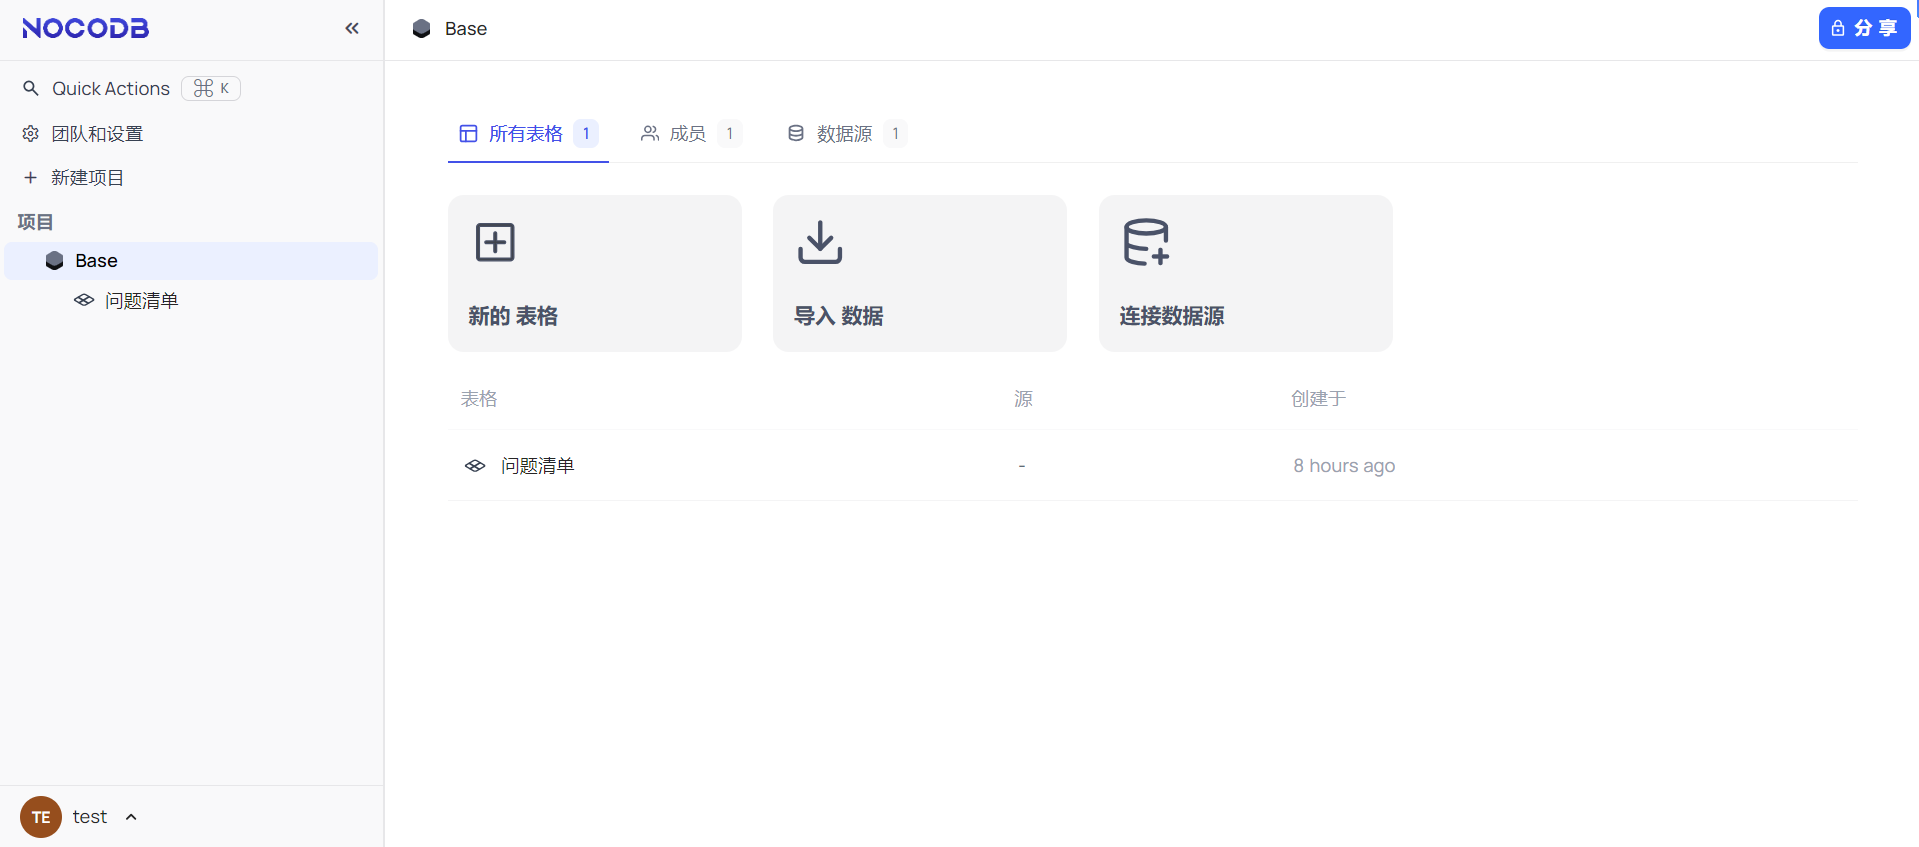The image size is (1919, 847).
Task: Click the ⌘K shortcut badge
Action: (x=211, y=88)
